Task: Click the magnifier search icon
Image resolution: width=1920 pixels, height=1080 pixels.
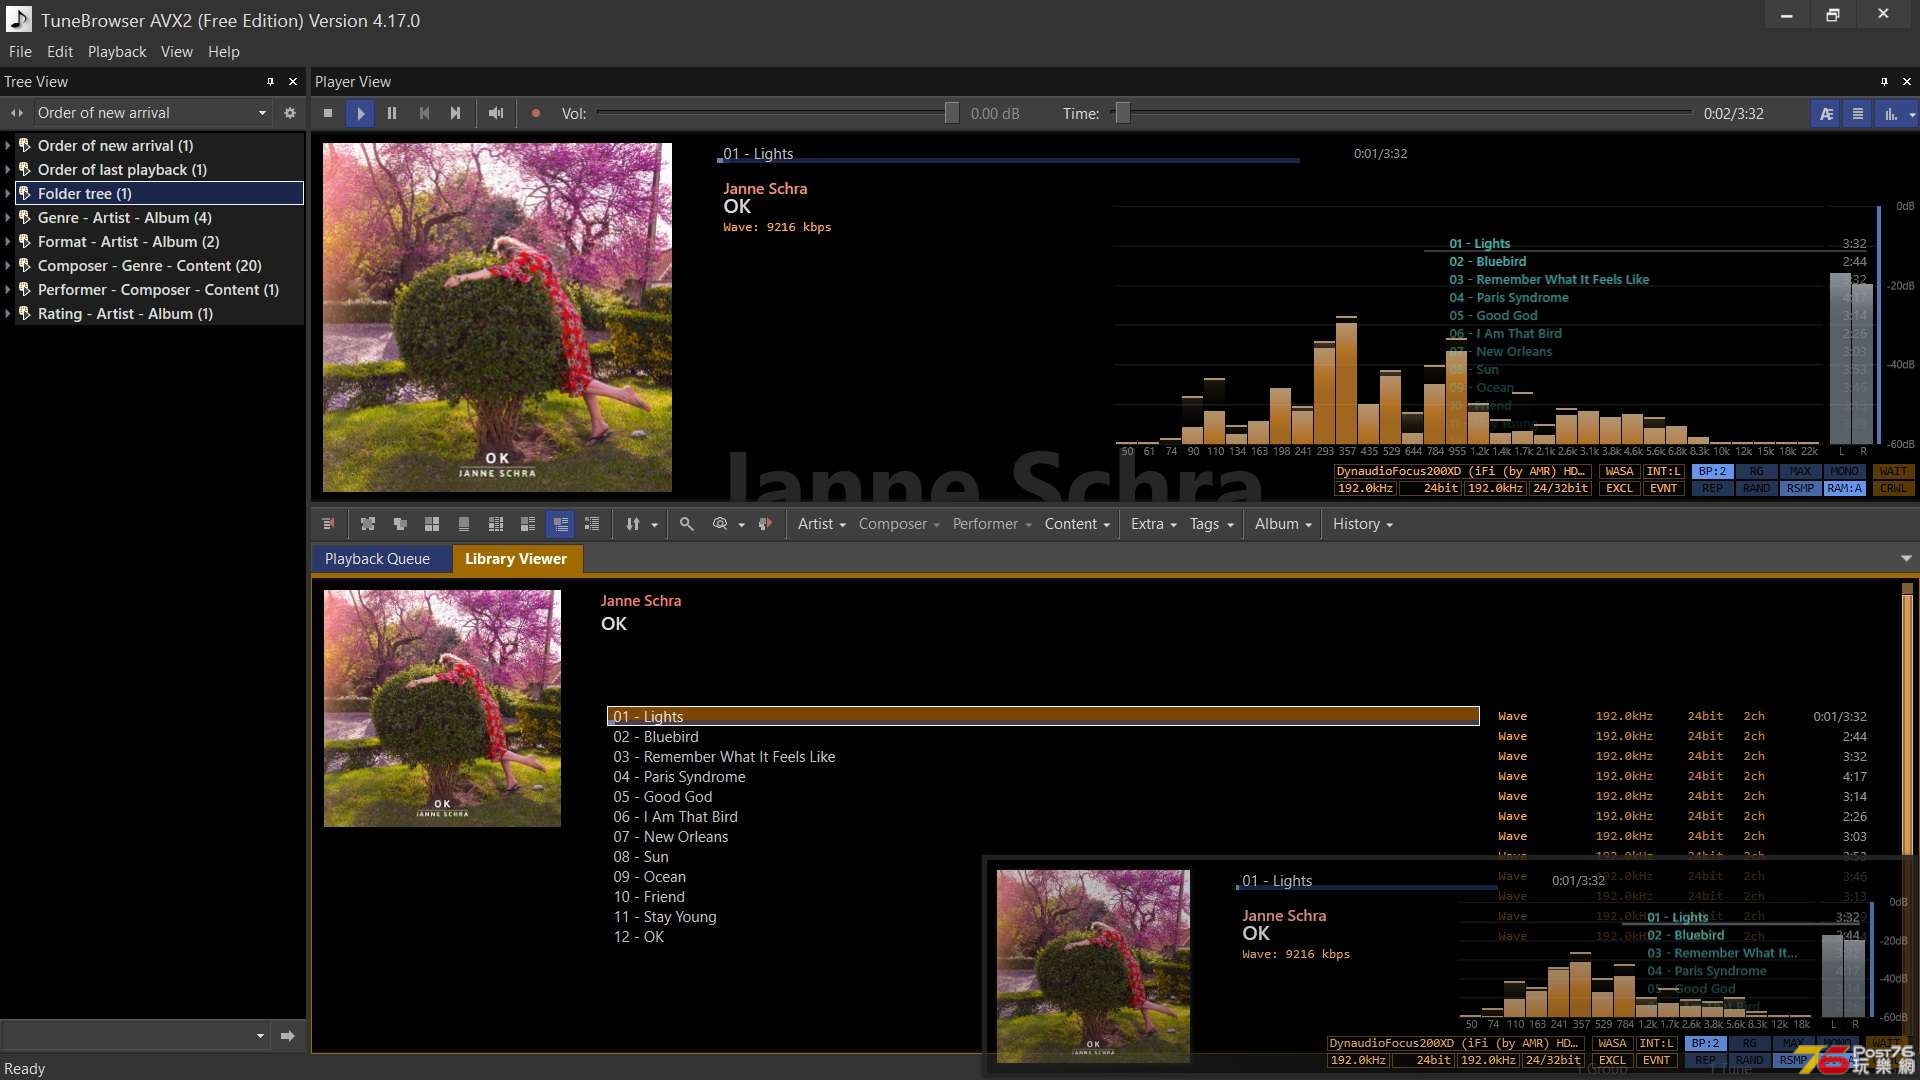Action: tap(687, 524)
